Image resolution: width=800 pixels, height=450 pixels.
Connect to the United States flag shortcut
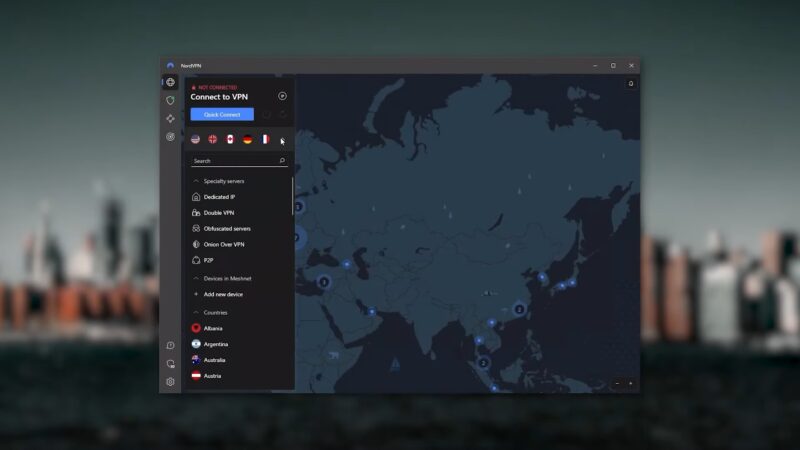[x=195, y=139]
